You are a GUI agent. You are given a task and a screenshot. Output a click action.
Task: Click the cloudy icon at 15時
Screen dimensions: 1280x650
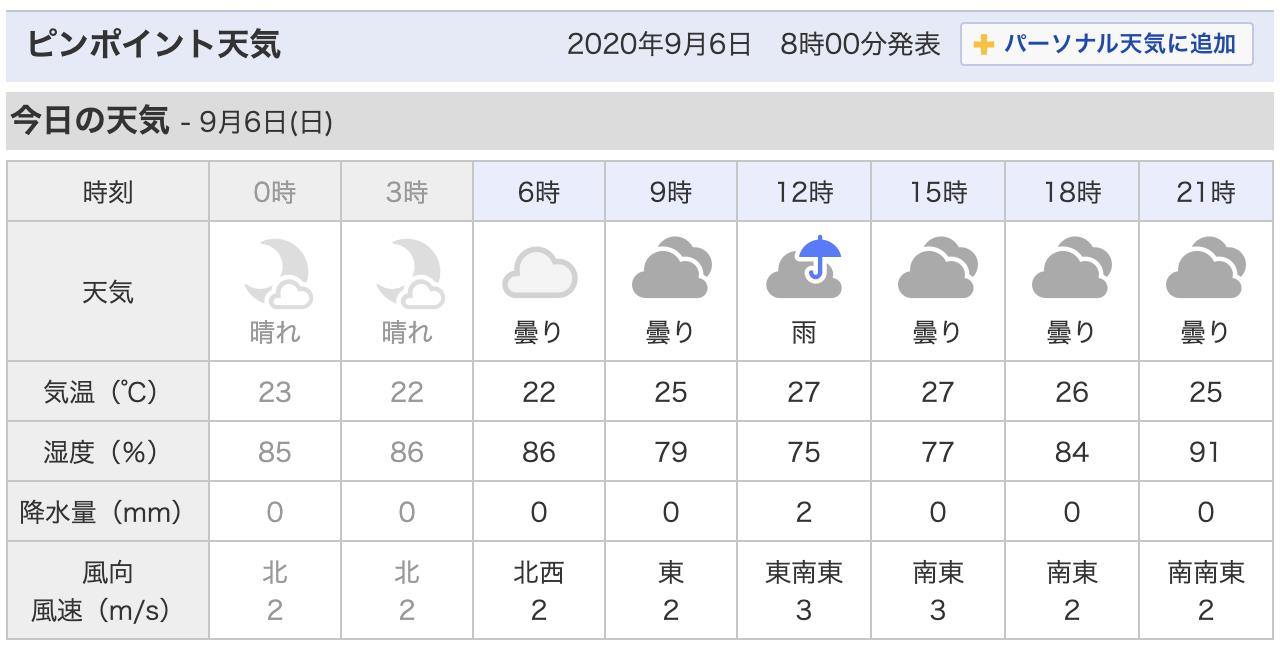(x=937, y=269)
